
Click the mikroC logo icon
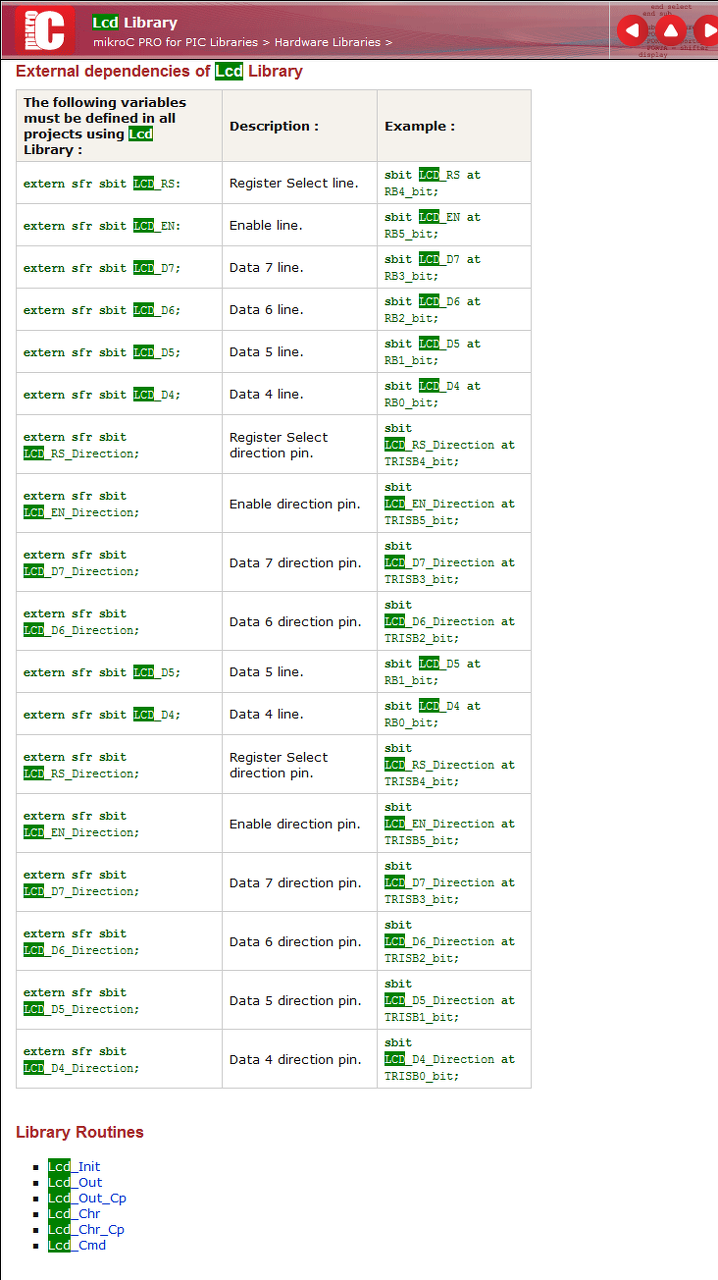pyautogui.click(x=45, y=30)
